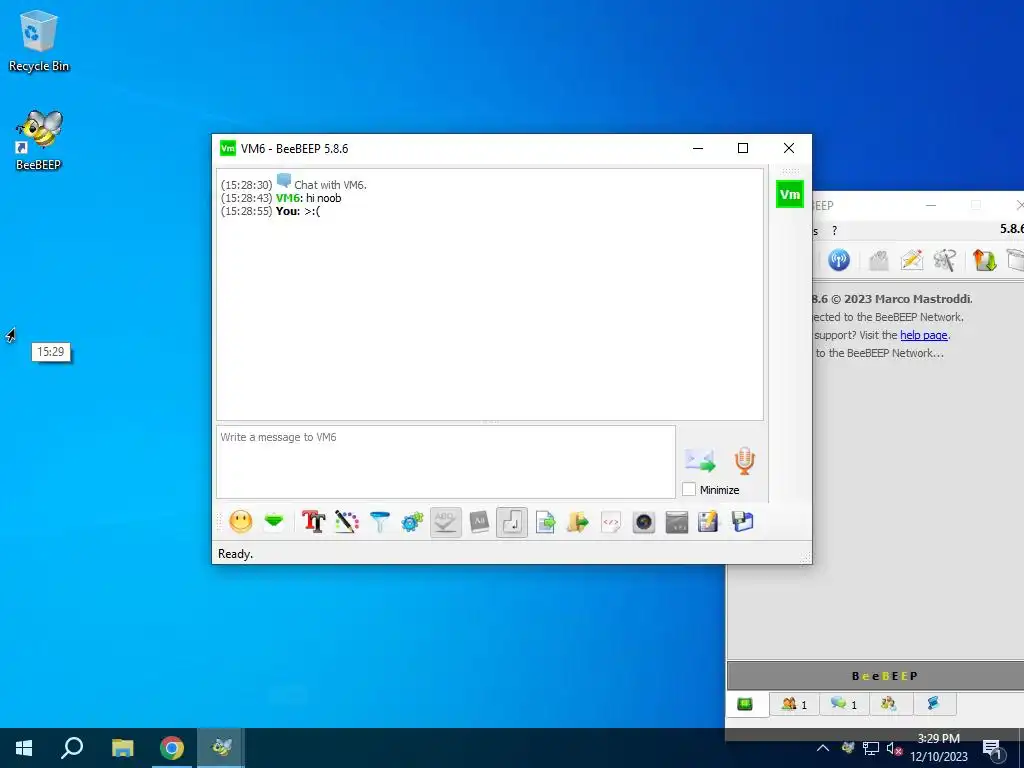Open the help page link in BeeBEEP window

click(x=923, y=335)
